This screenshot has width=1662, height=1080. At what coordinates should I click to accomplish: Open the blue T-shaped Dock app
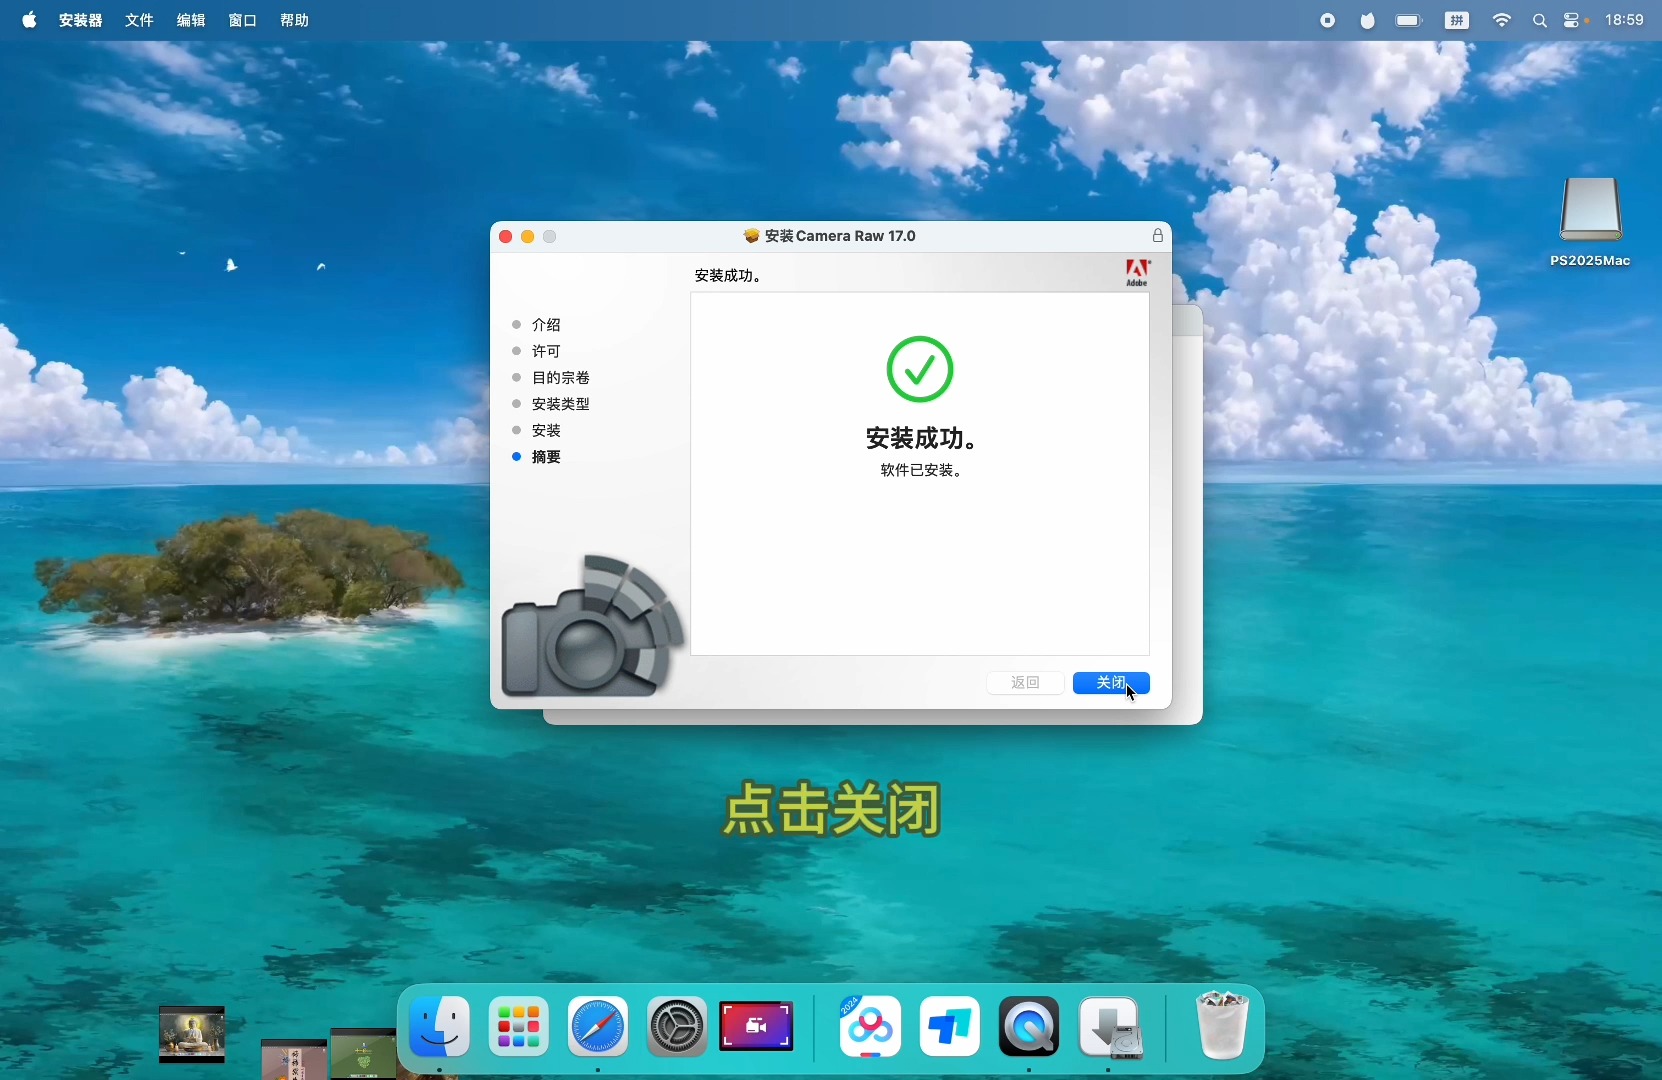coord(950,1028)
